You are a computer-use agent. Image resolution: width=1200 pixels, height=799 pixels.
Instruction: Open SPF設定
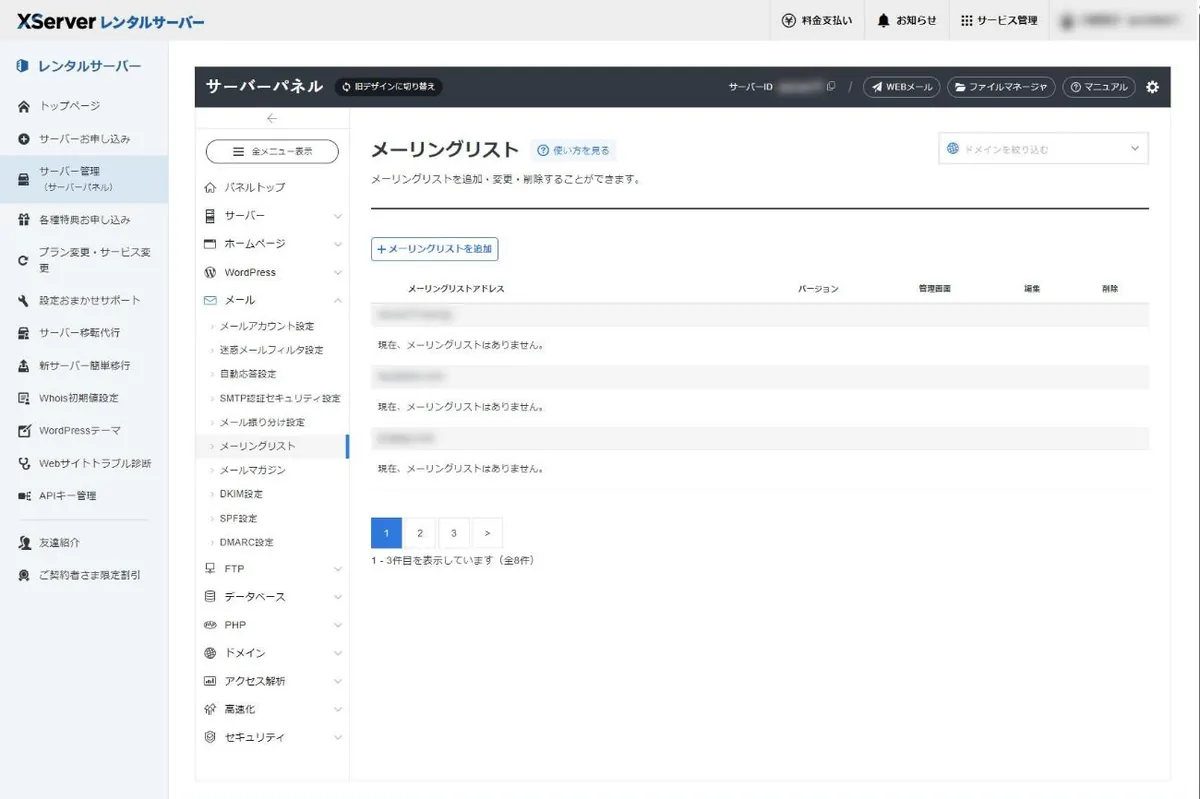tap(238, 518)
